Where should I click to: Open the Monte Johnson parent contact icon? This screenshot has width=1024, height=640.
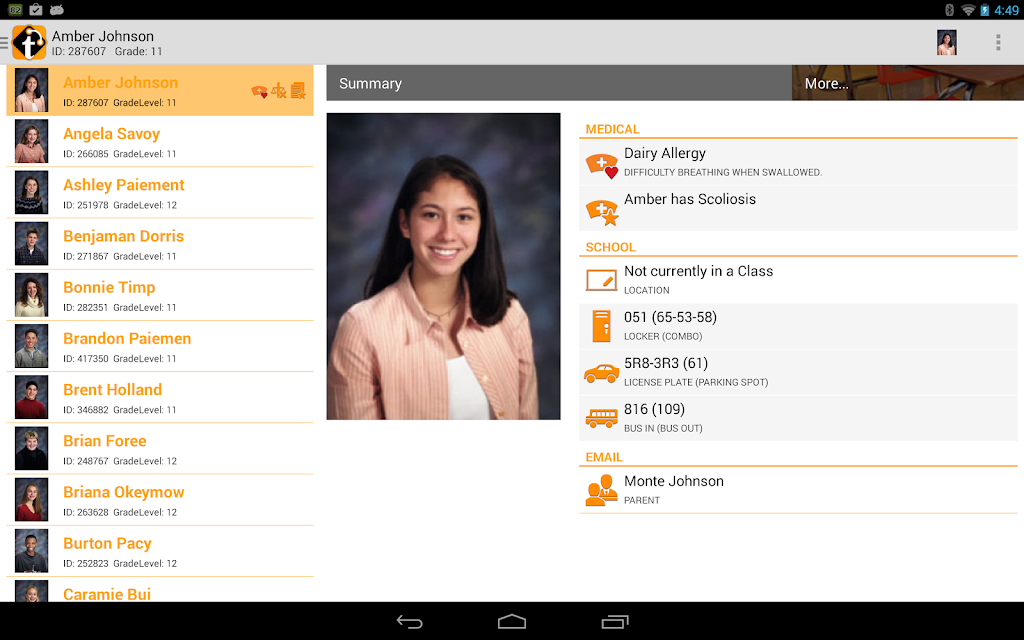click(601, 490)
